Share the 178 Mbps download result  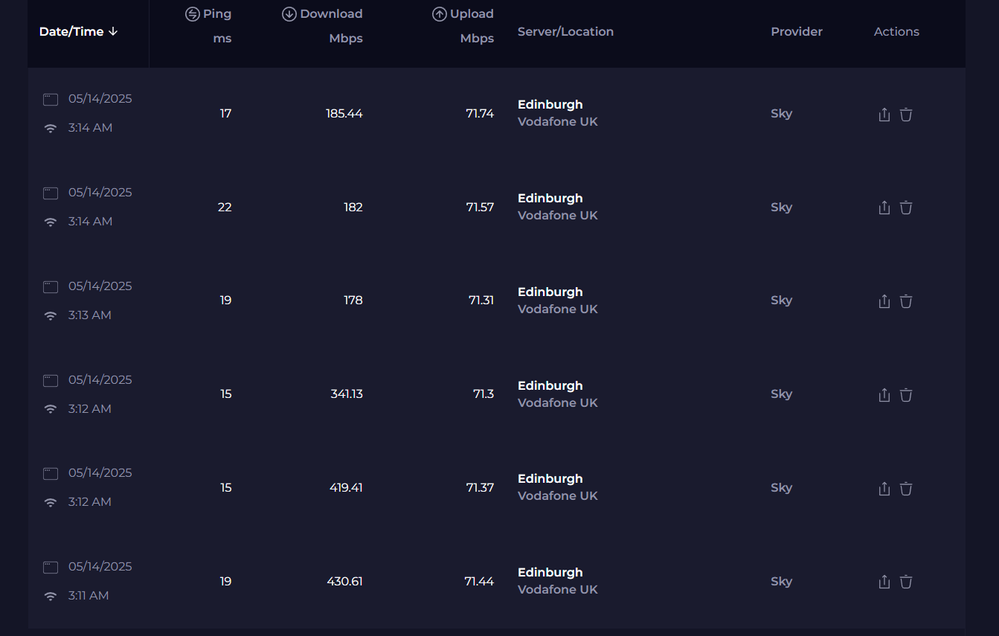click(884, 301)
